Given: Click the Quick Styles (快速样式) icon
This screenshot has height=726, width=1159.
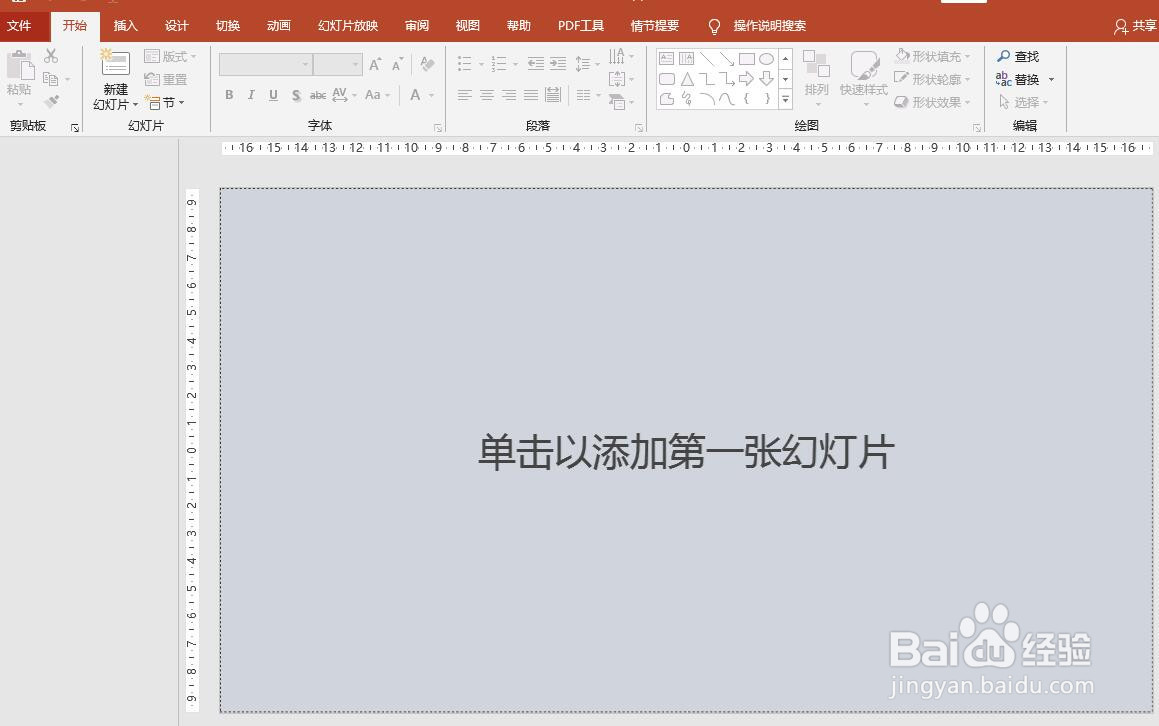Looking at the screenshot, I should (x=865, y=70).
